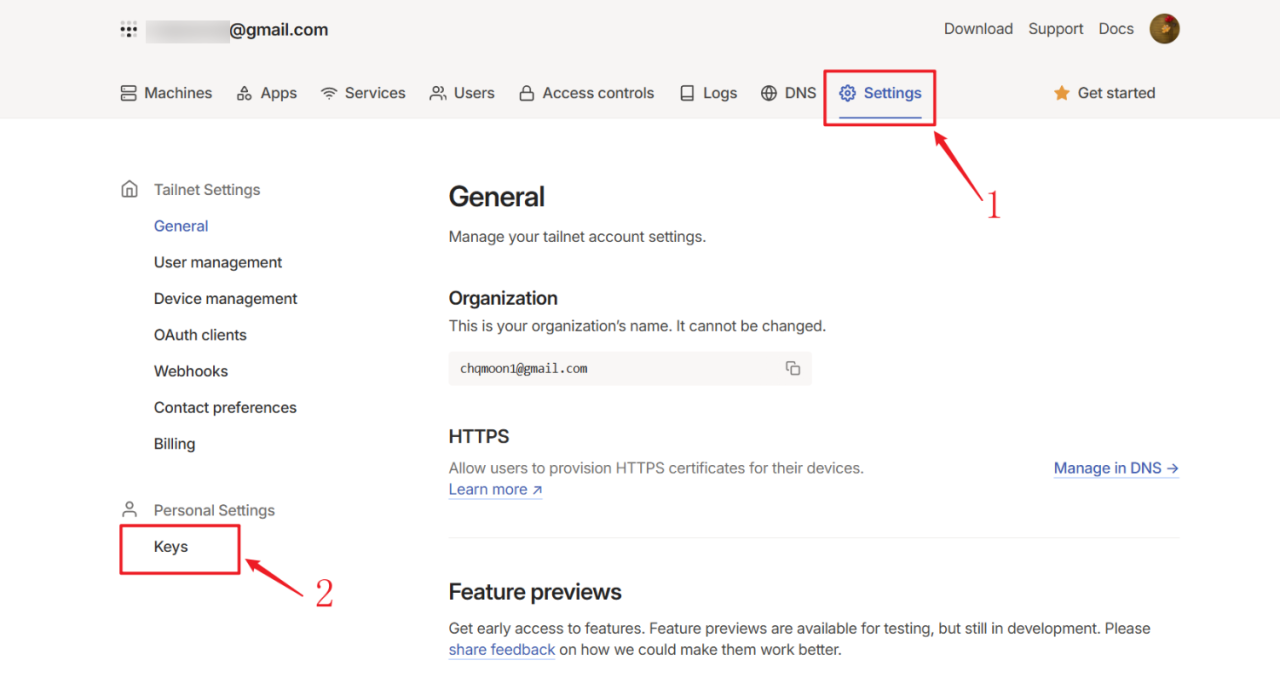Click the Manage in DNS link
Image resolution: width=1280 pixels, height=689 pixels.
pos(1116,468)
